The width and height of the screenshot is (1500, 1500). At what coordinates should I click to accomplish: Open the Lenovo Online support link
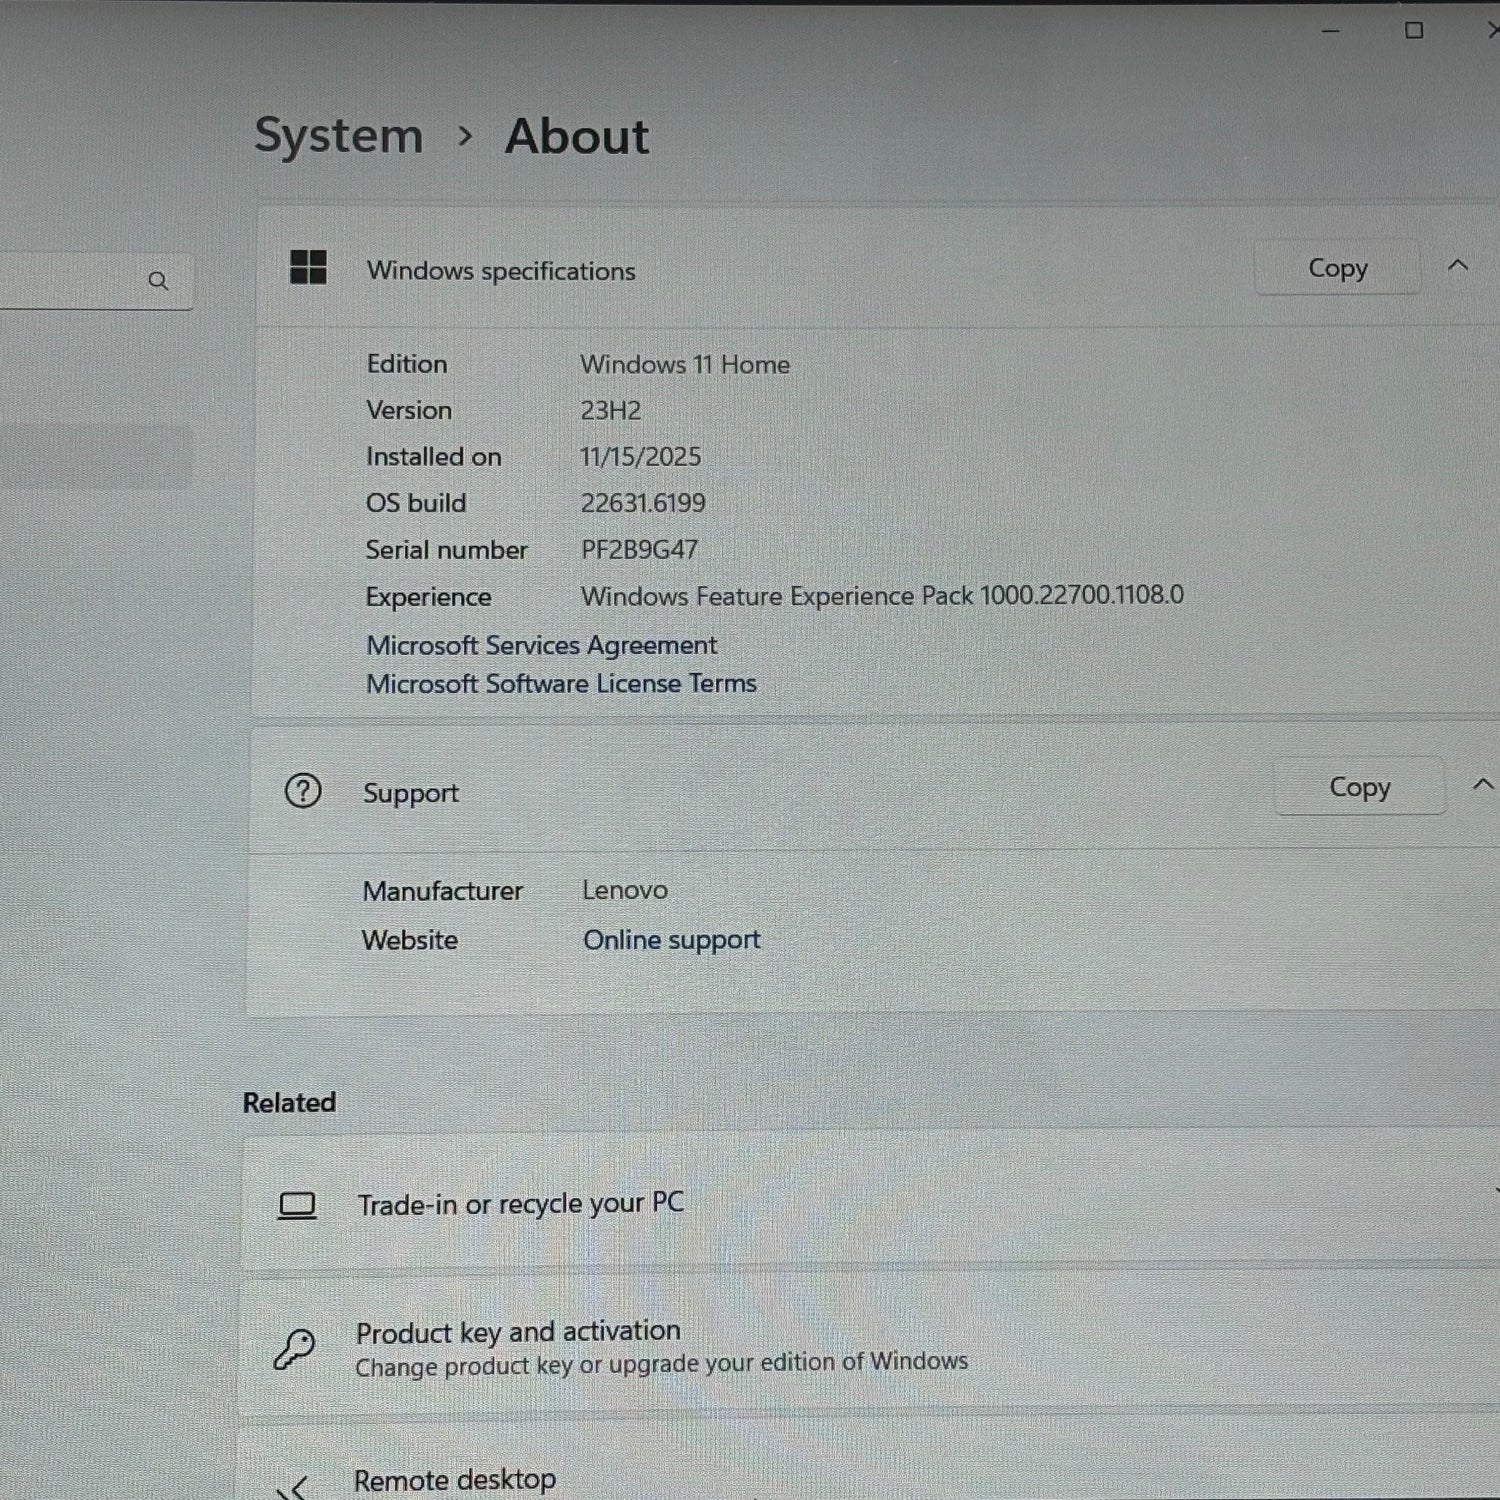point(671,940)
